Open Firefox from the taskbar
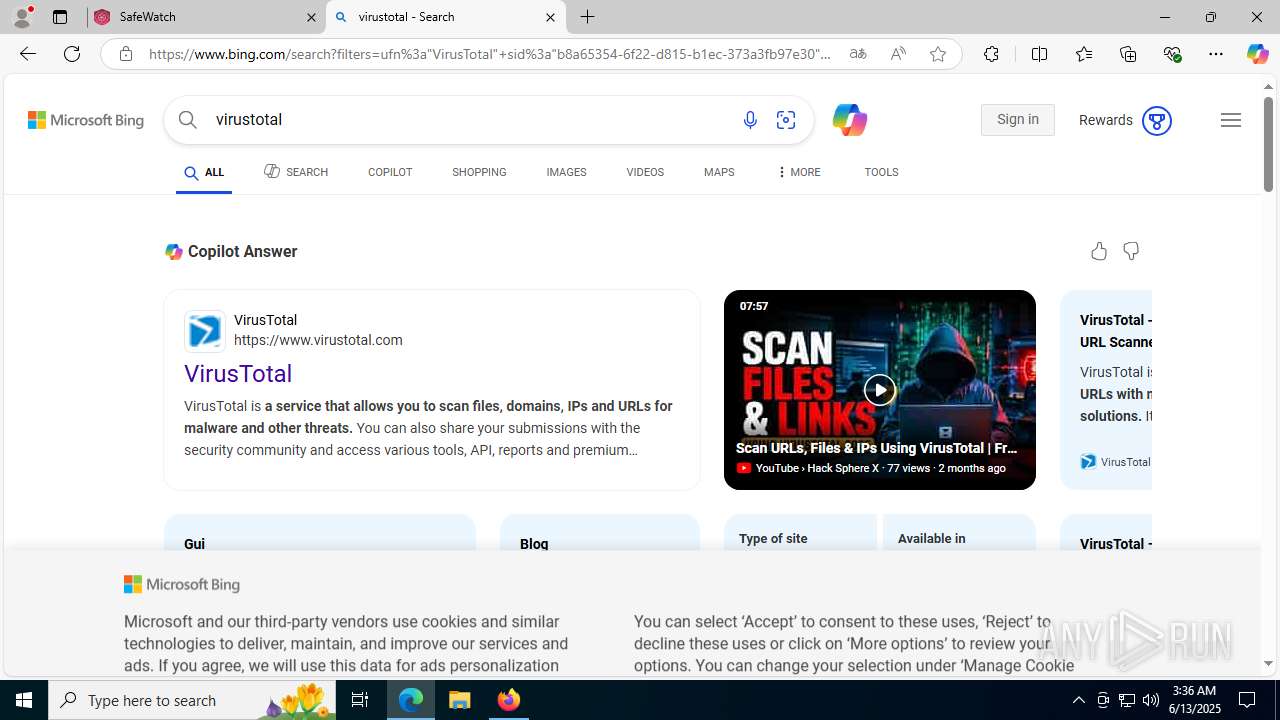This screenshot has width=1280, height=720. coord(509,700)
